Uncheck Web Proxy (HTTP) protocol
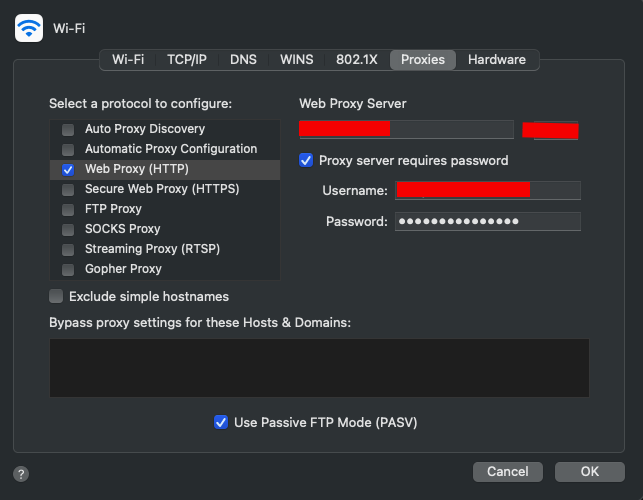 [68, 169]
